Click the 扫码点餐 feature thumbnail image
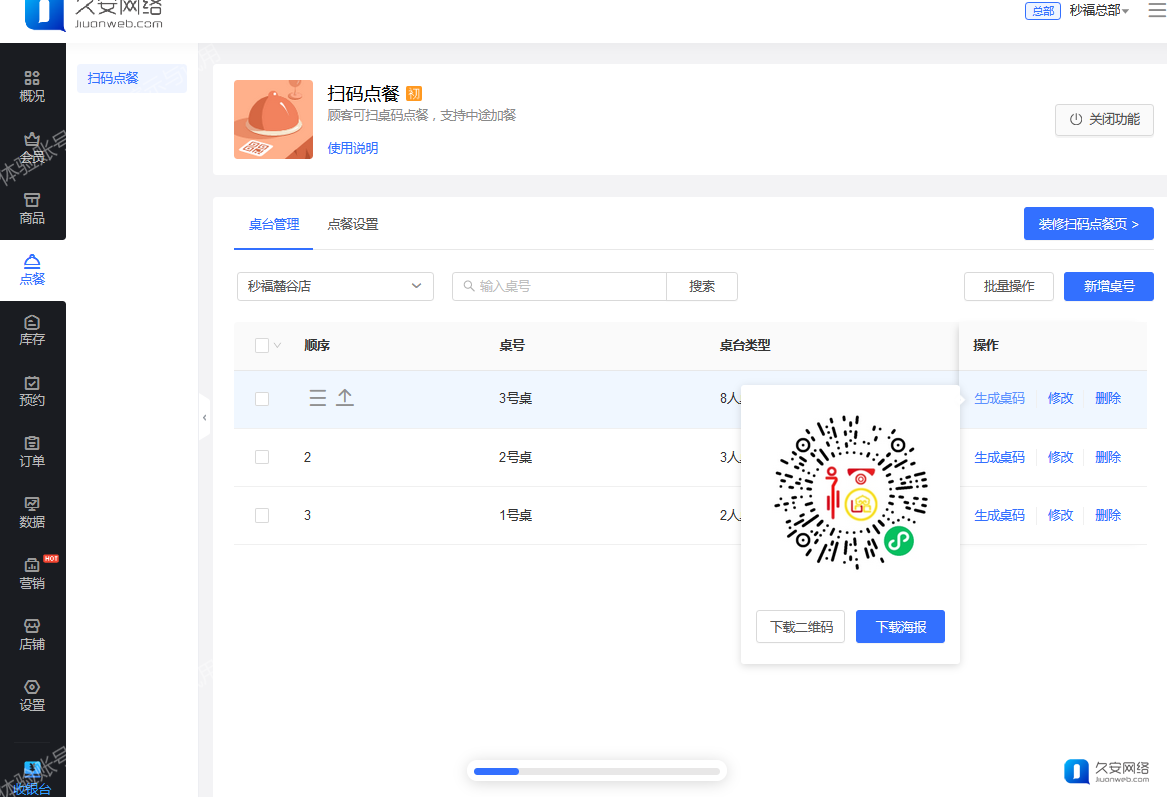The width and height of the screenshot is (1167, 797). tap(273, 119)
